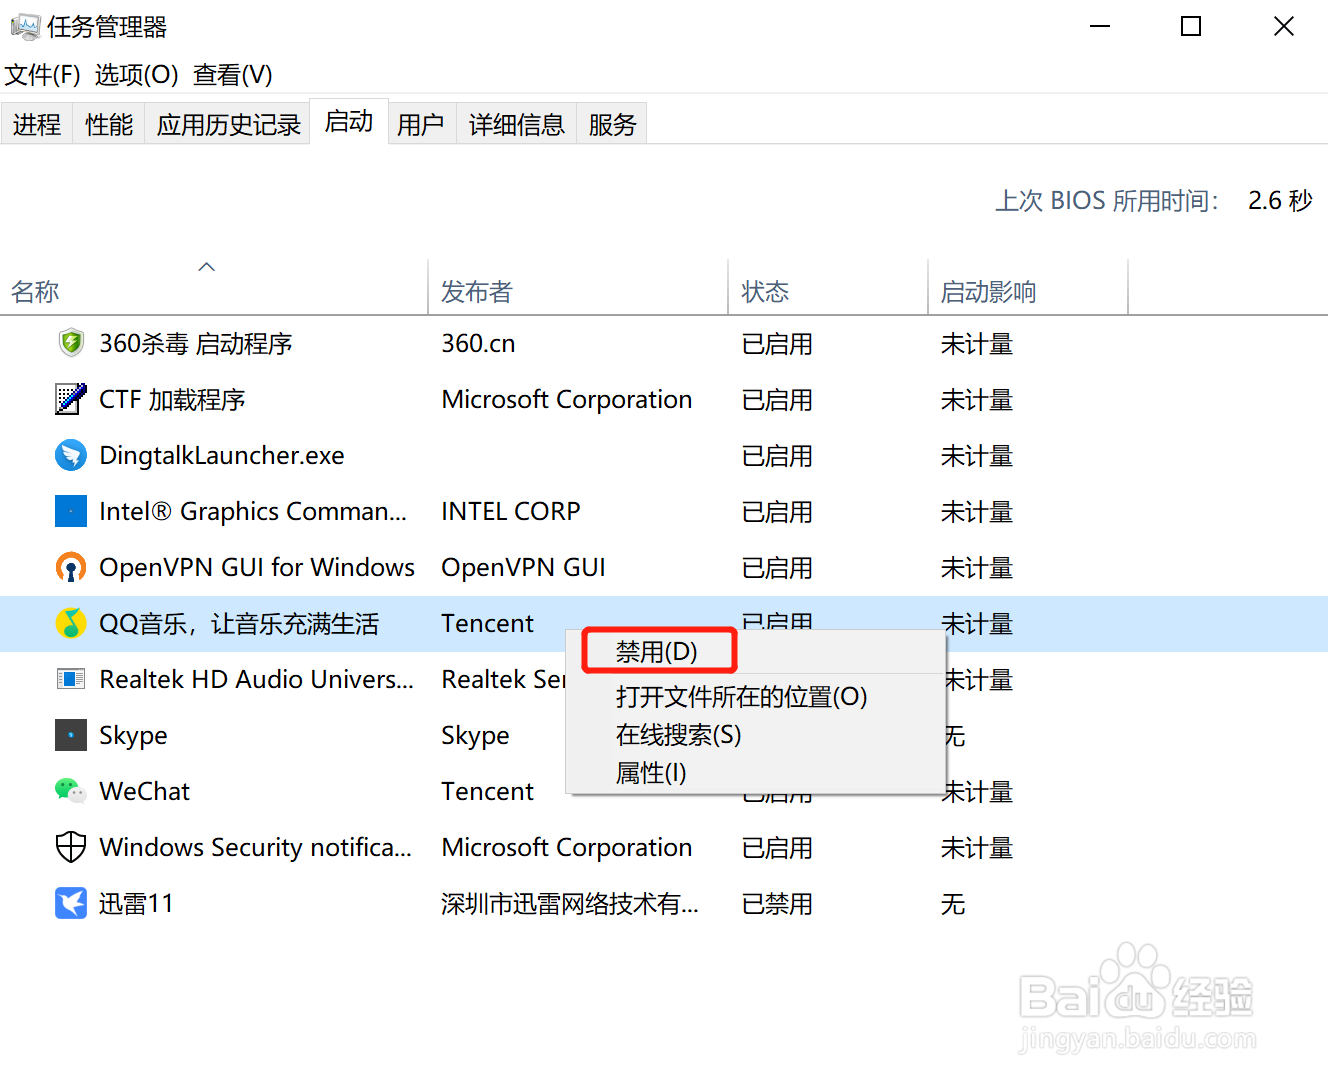The width and height of the screenshot is (1328, 1084).
Task: Click the Task Manager title bar icon
Action: click(x=25, y=27)
